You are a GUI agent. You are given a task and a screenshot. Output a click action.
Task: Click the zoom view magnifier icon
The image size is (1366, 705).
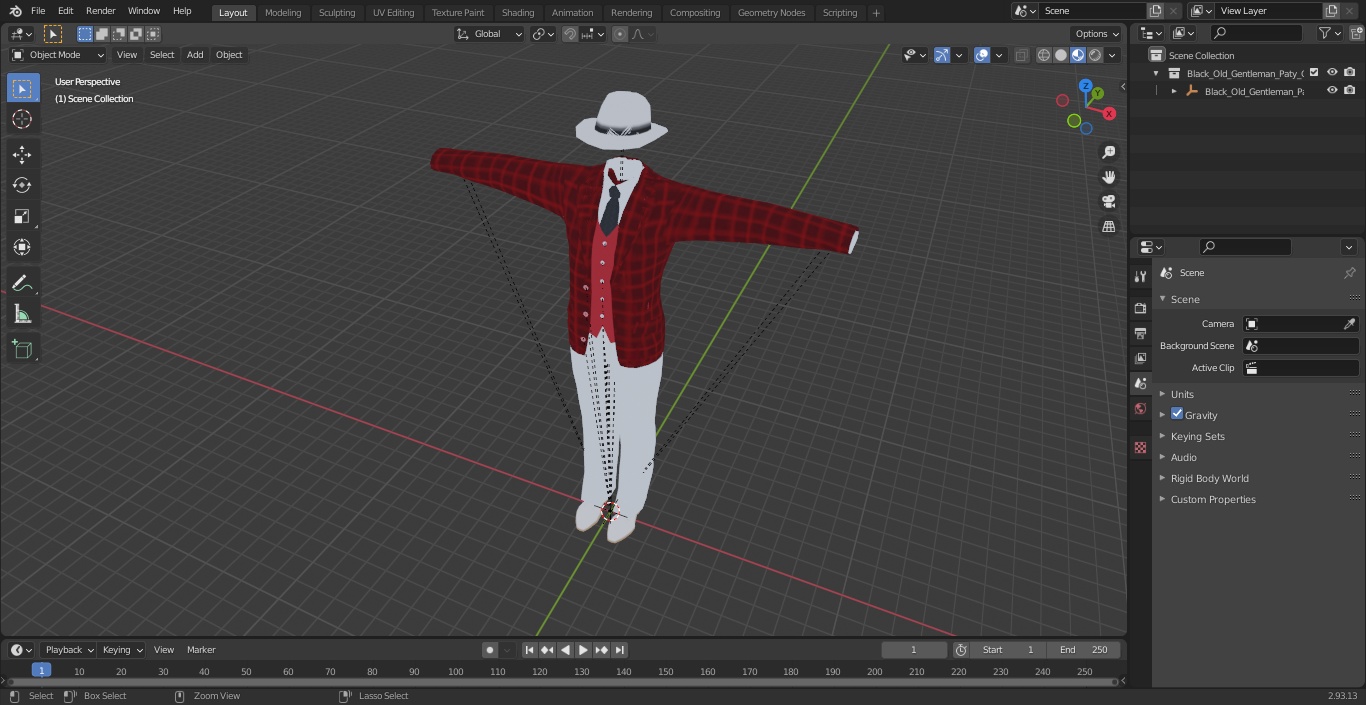pyautogui.click(x=1108, y=152)
